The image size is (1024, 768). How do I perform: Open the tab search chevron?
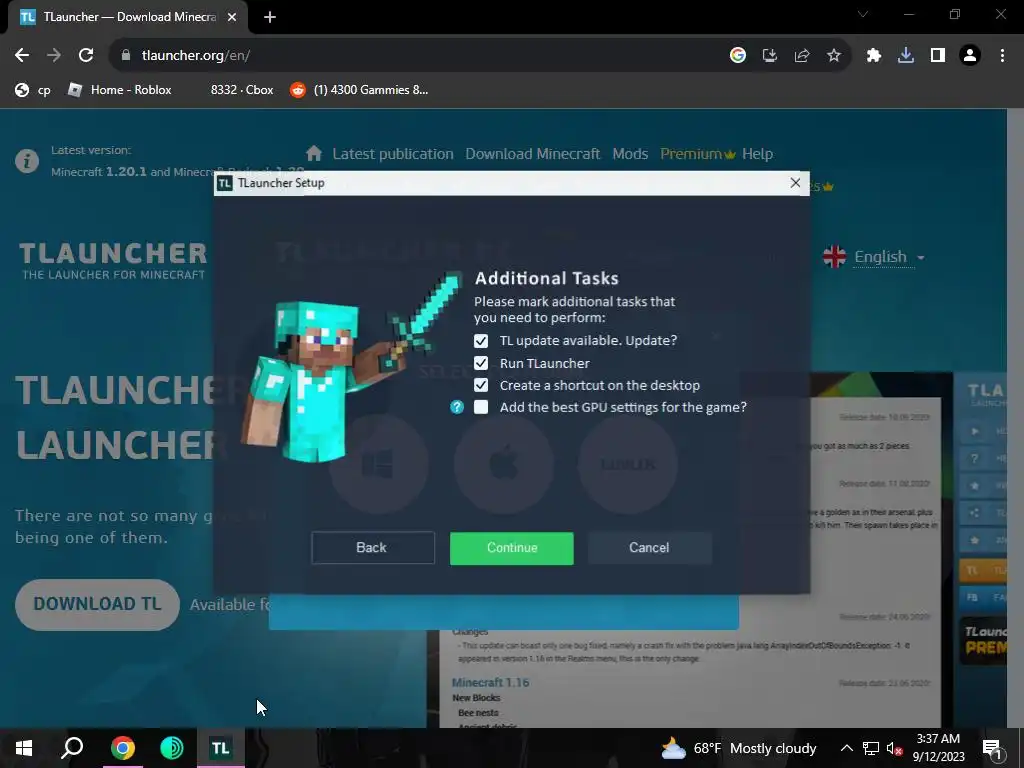[863, 14]
